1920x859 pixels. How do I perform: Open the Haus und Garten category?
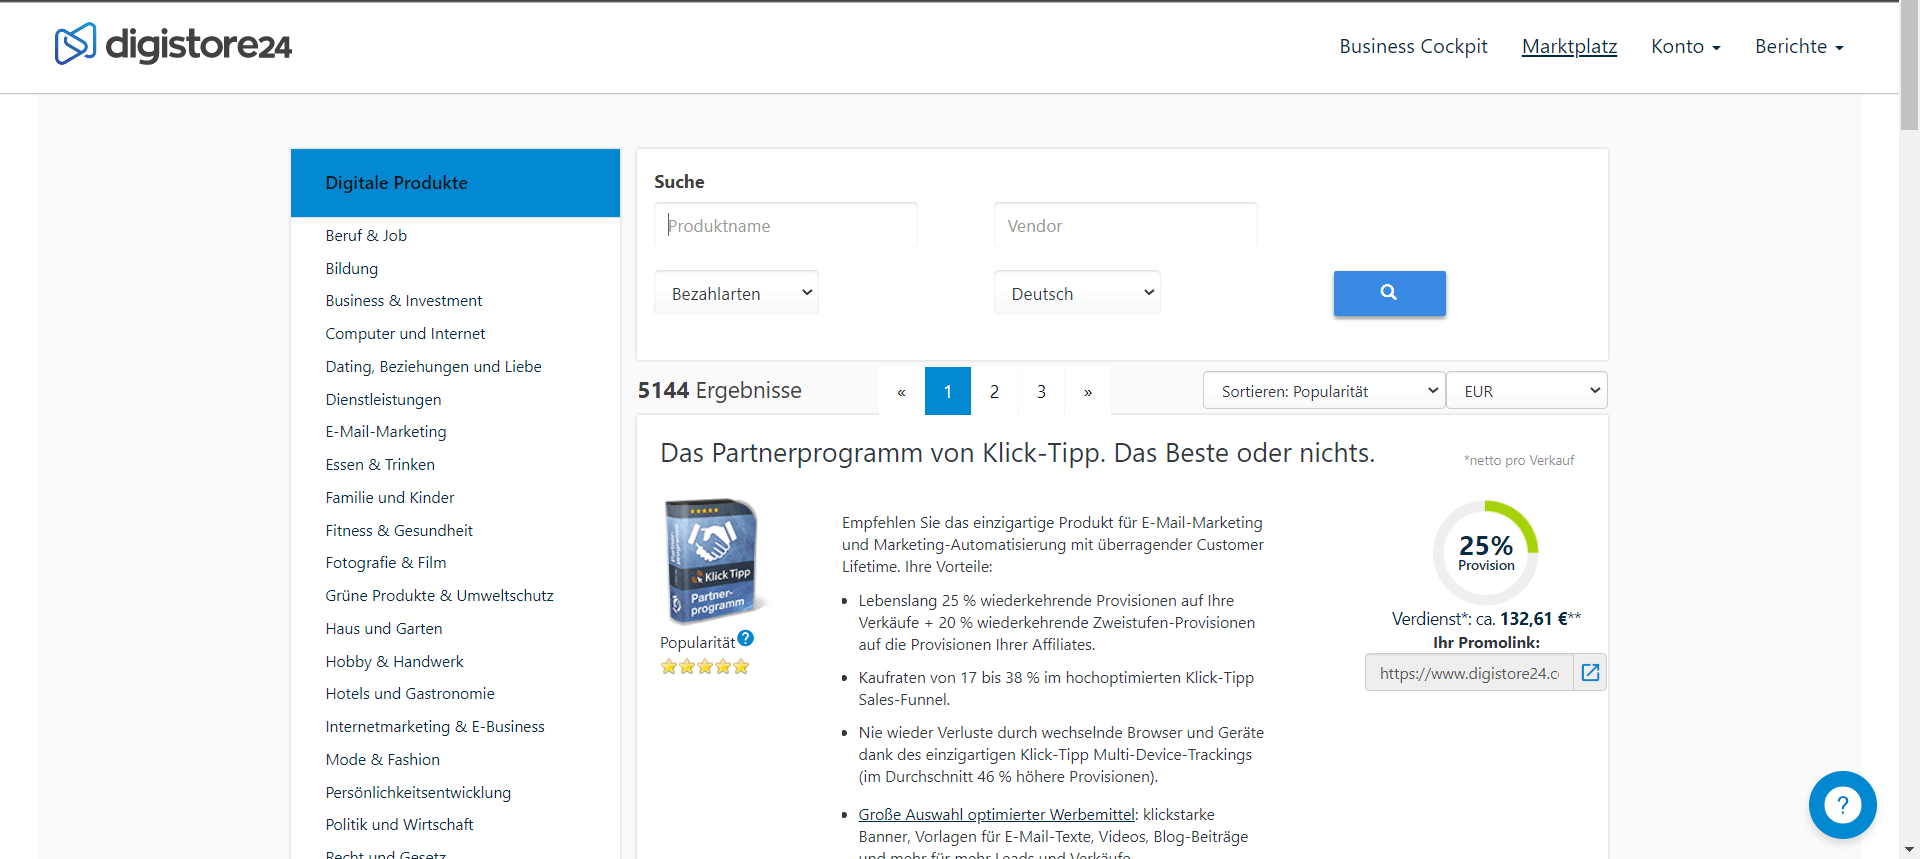pyautogui.click(x=384, y=628)
